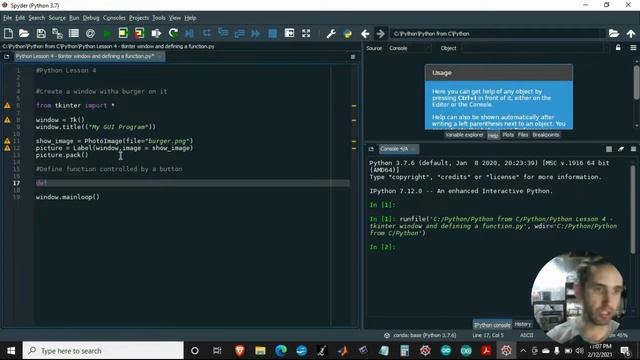Clear console variables with the eraser icon

[621, 149]
